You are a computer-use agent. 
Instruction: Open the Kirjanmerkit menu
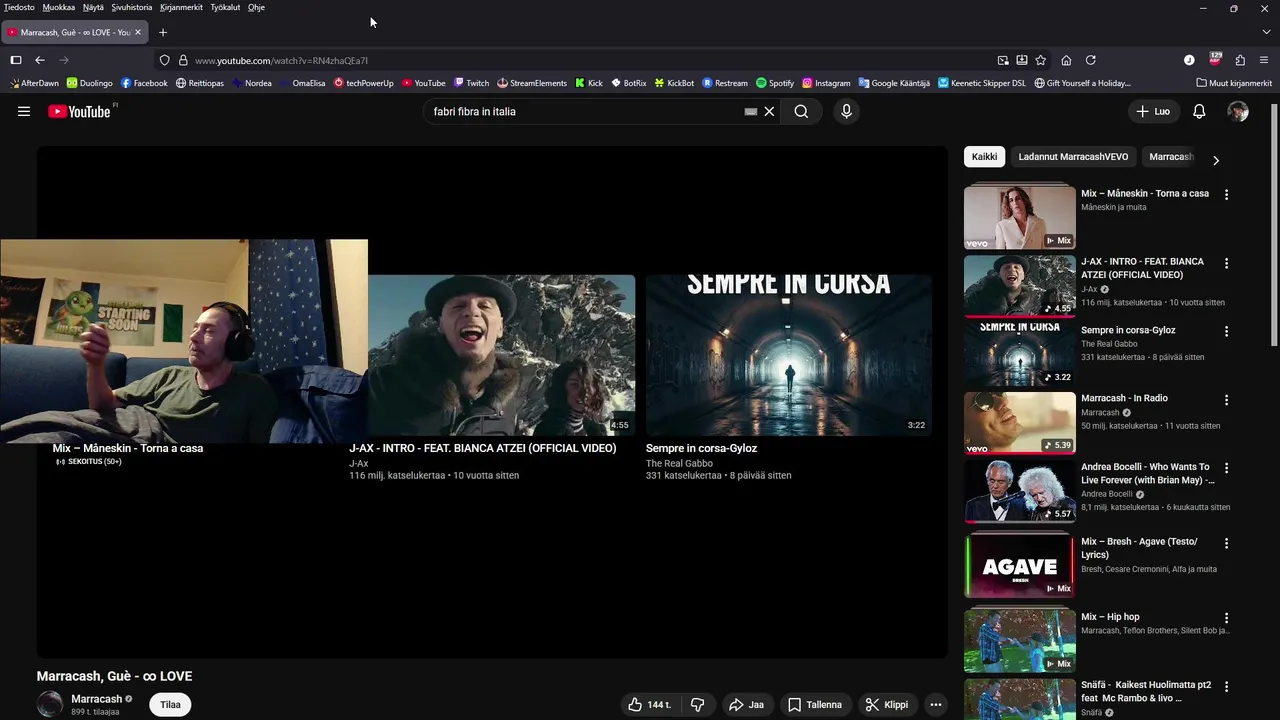[181, 7]
